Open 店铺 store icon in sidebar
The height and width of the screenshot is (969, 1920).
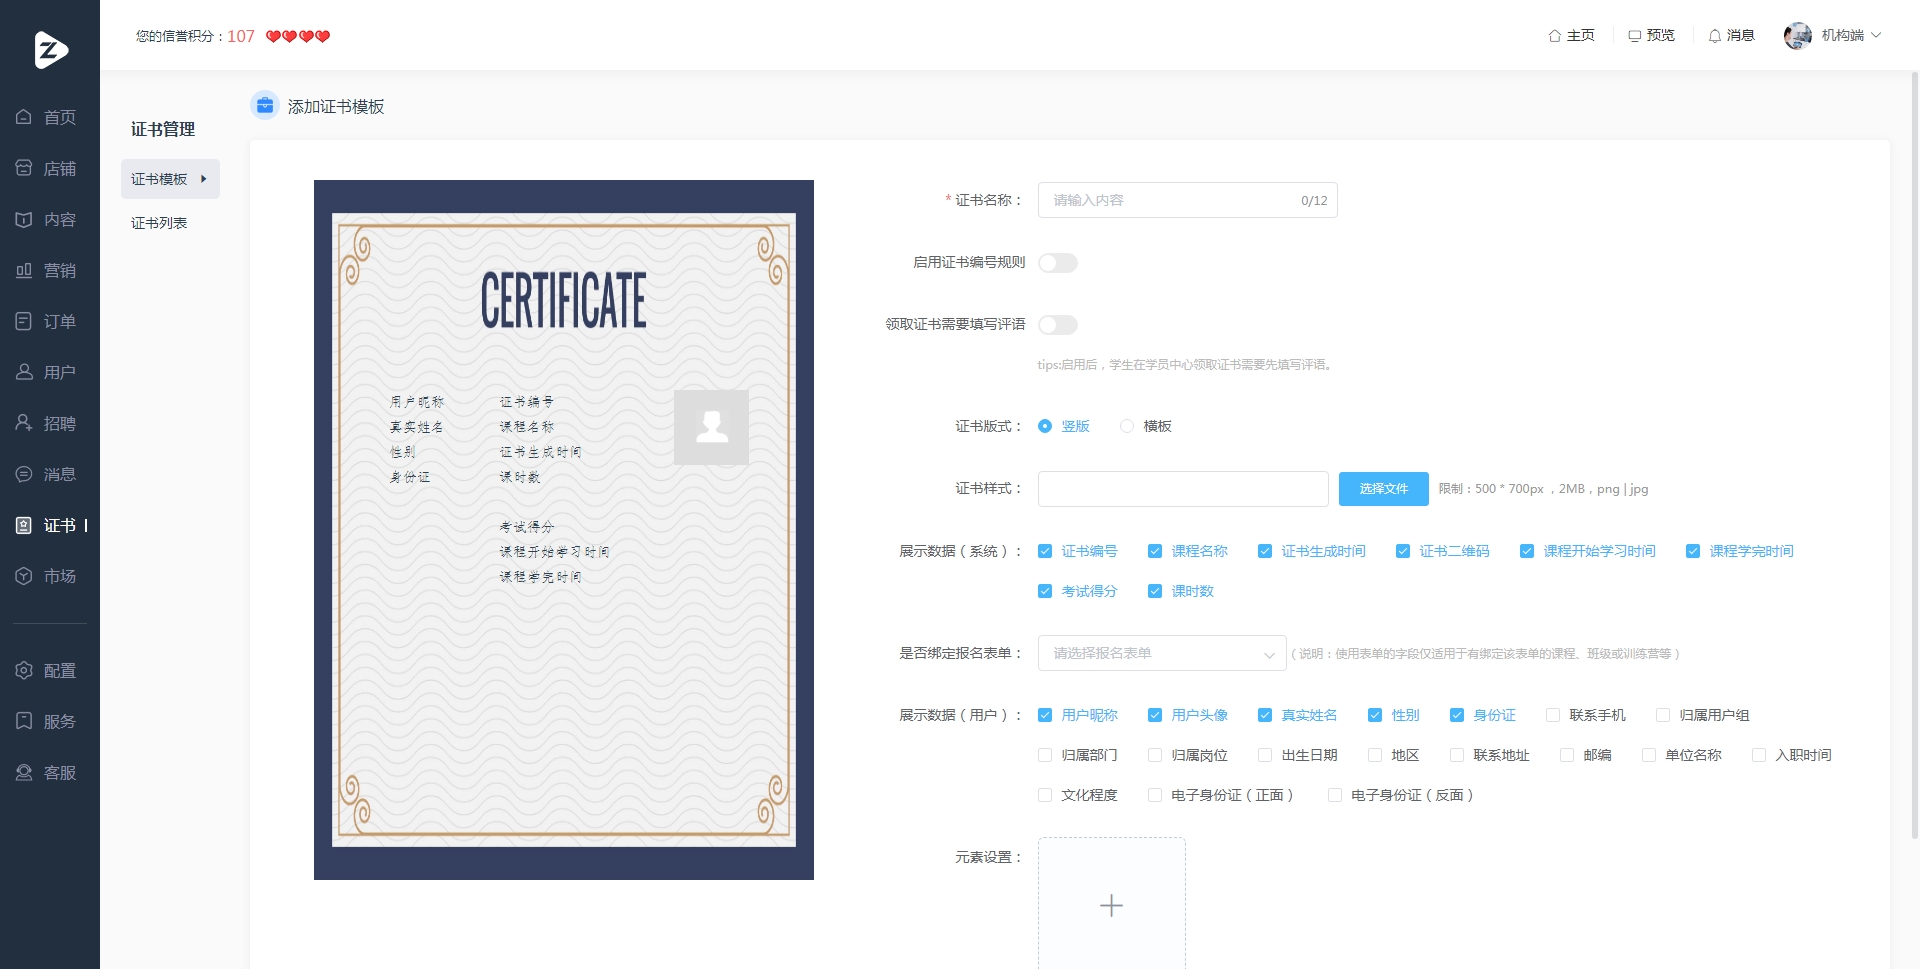tap(24, 168)
